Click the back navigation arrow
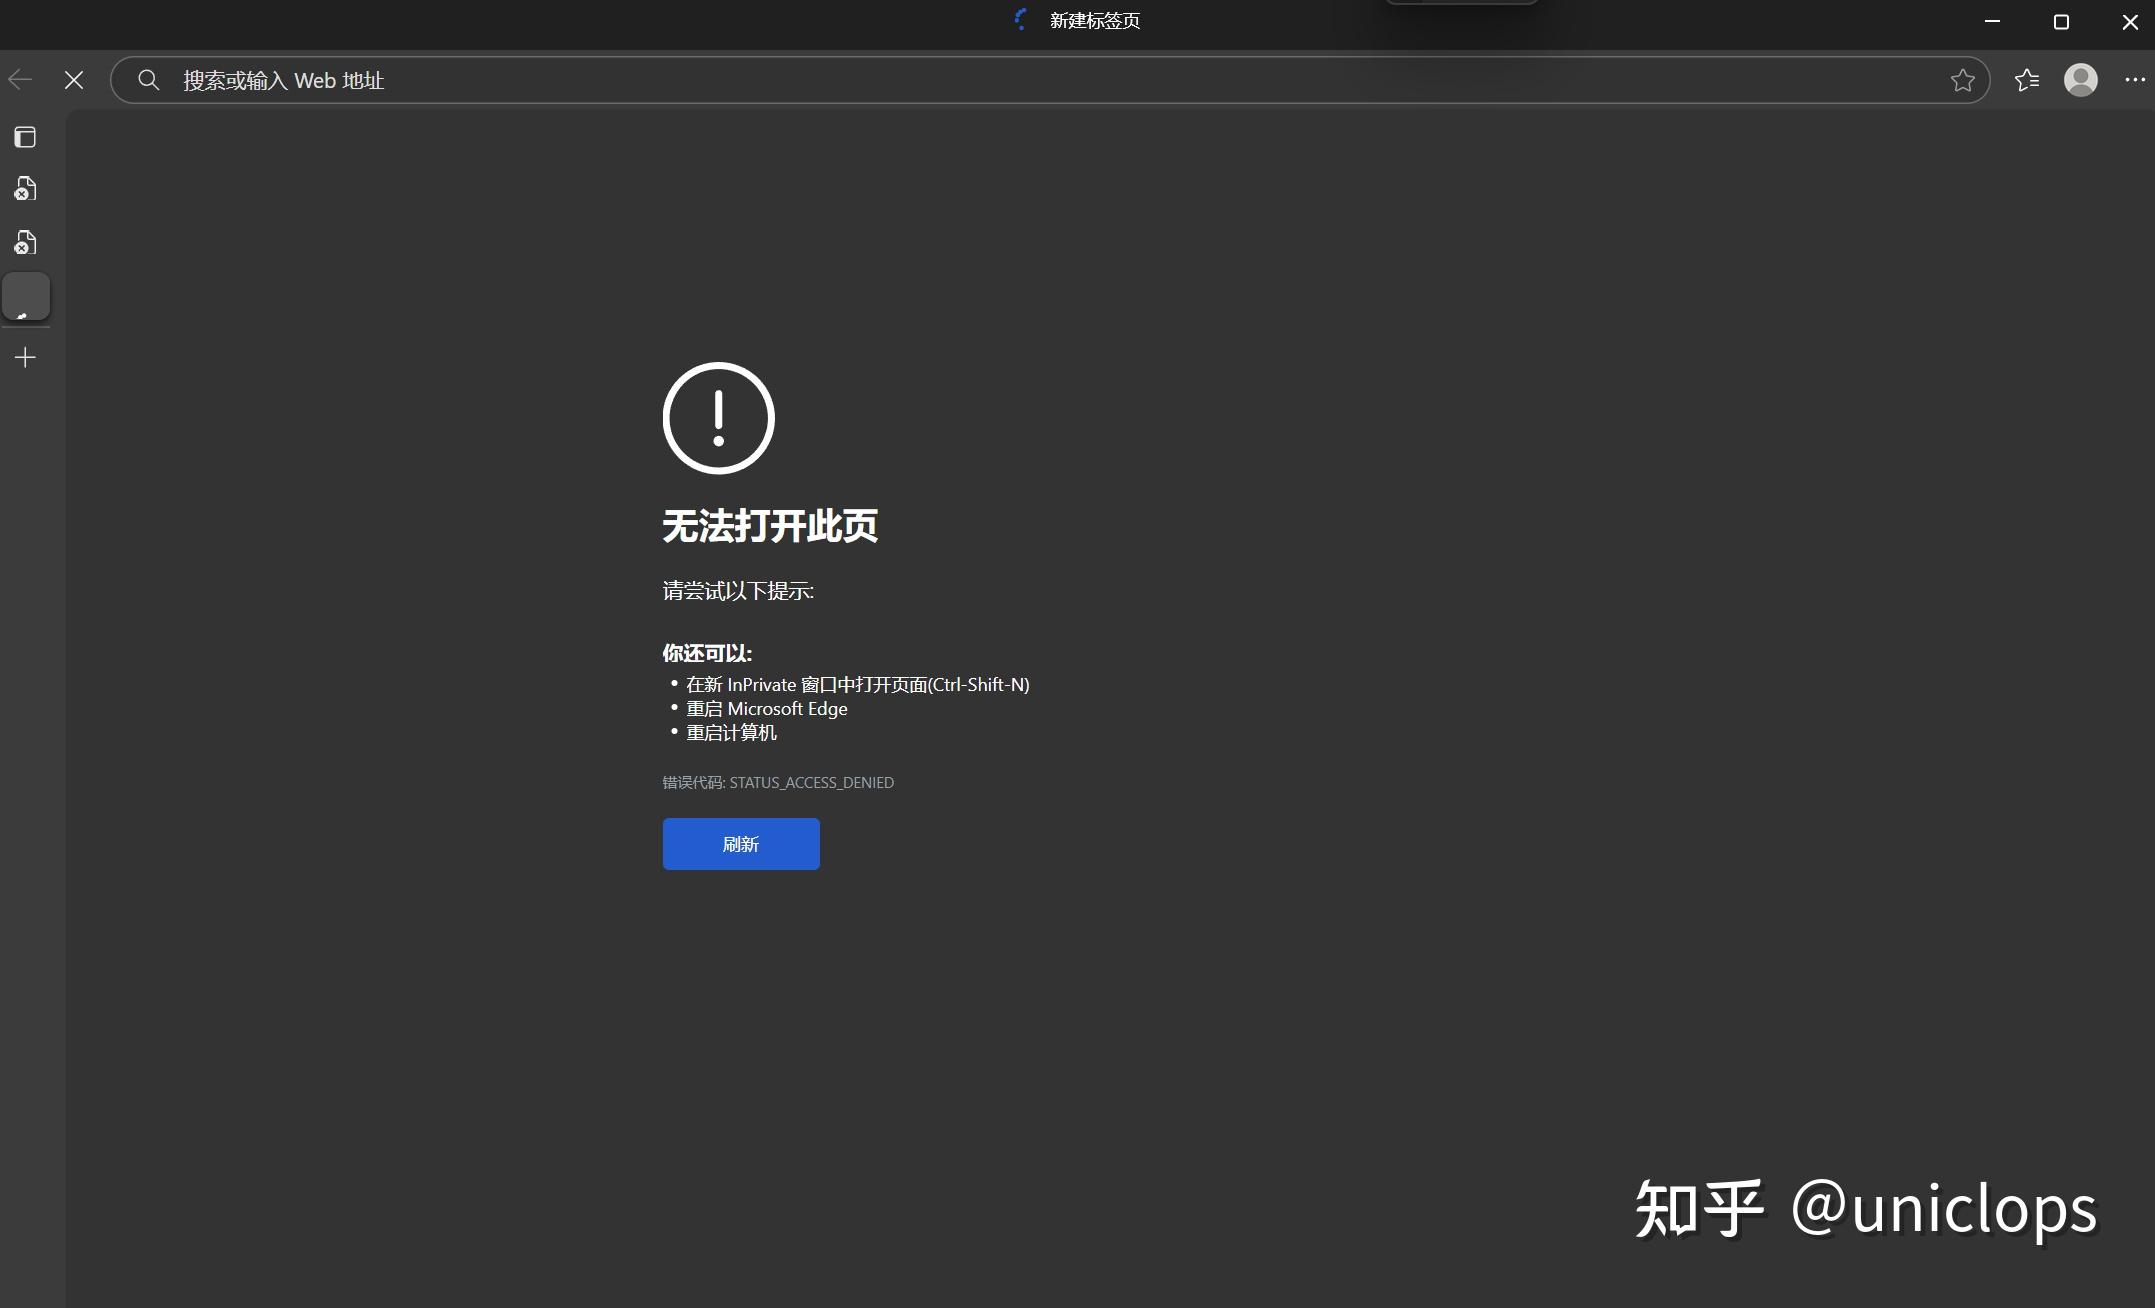Image resolution: width=2155 pixels, height=1308 pixels. coord(21,80)
